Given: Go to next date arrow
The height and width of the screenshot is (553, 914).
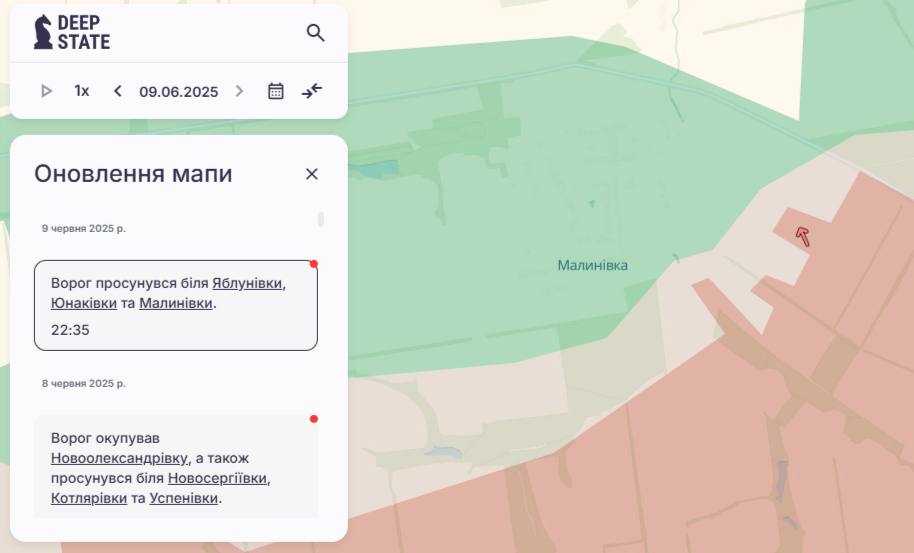Looking at the screenshot, I should pyautogui.click(x=239, y=91).
